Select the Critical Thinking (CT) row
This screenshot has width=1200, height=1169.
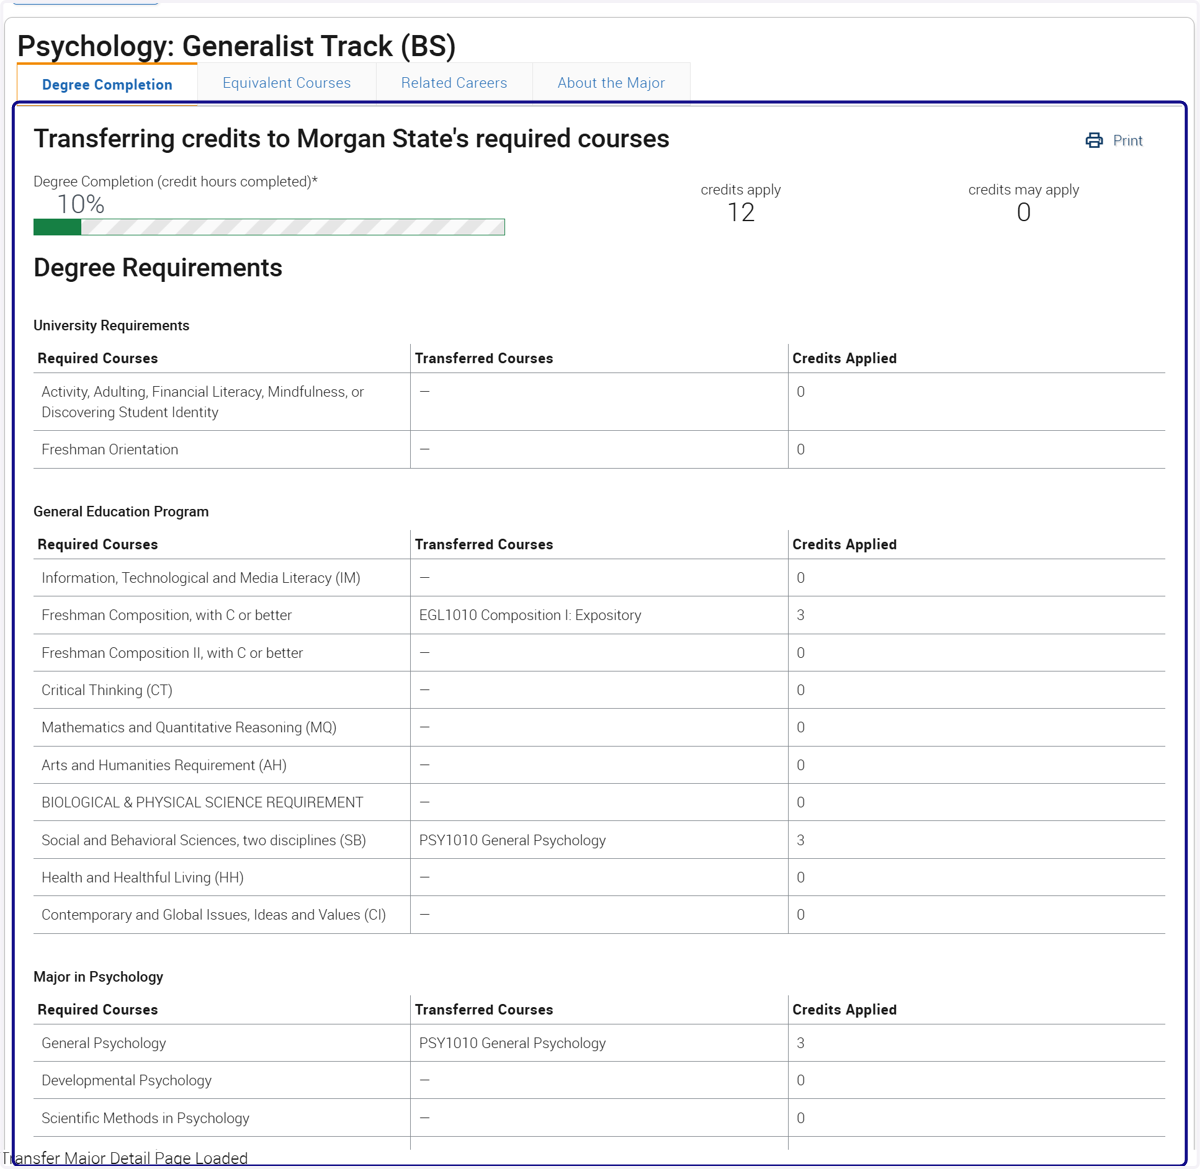599,690
